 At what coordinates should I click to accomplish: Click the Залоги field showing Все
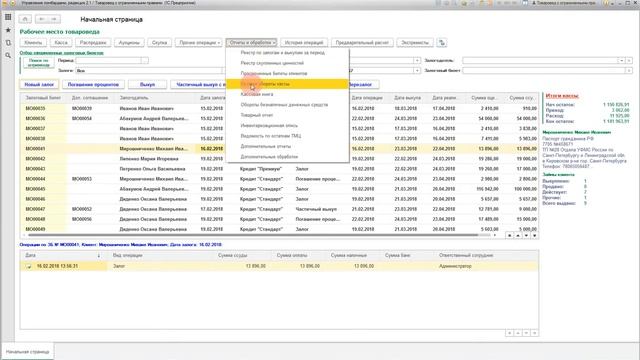click(x=149, y=71)
